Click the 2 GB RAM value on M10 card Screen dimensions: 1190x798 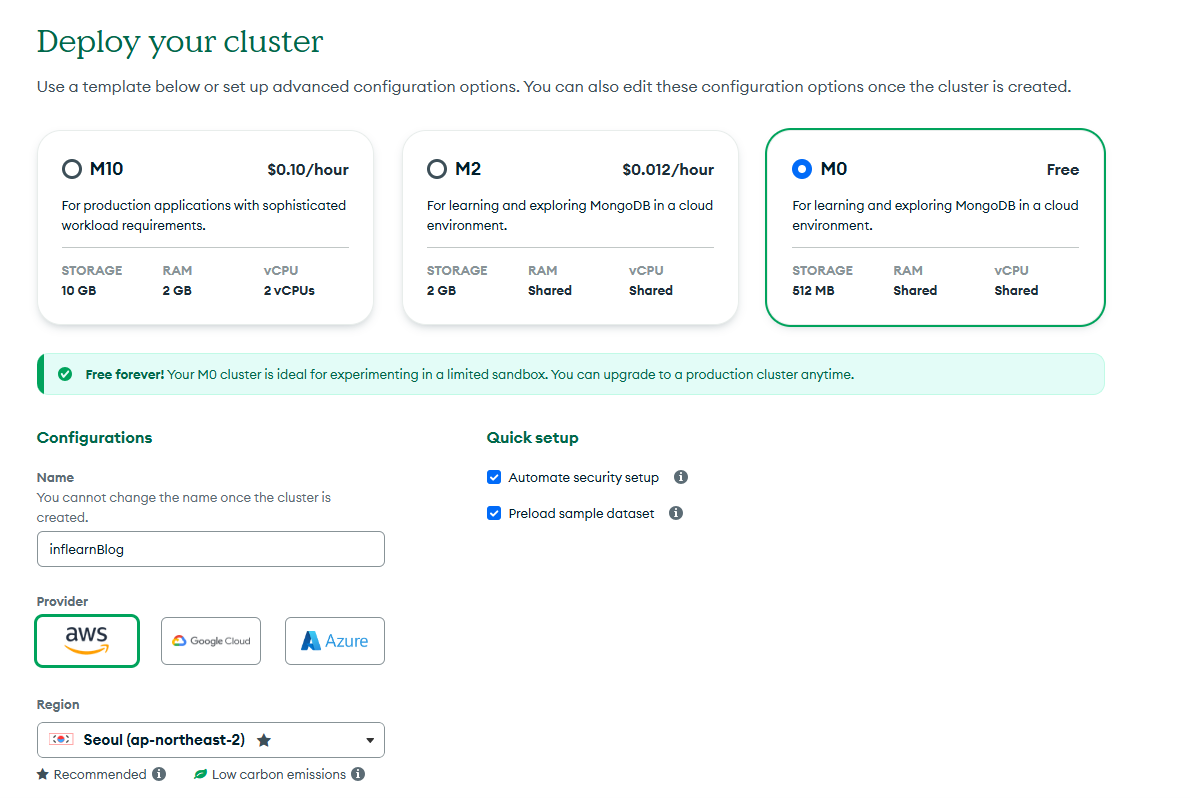[x=177, y=290]
